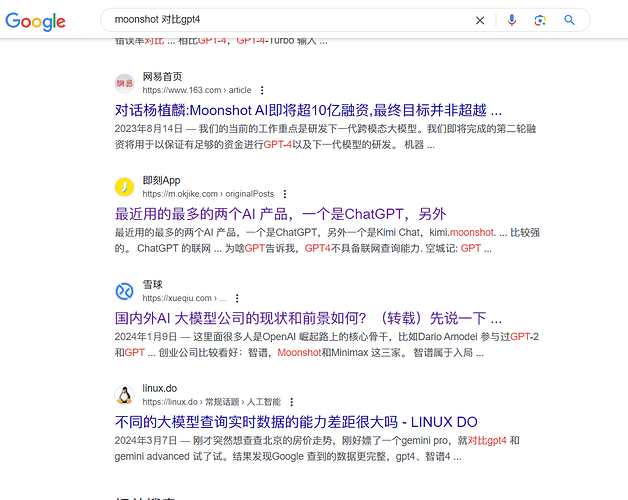Click the blue magnifier search icon
The image size is (628, 500).
[x=569, y=20]
